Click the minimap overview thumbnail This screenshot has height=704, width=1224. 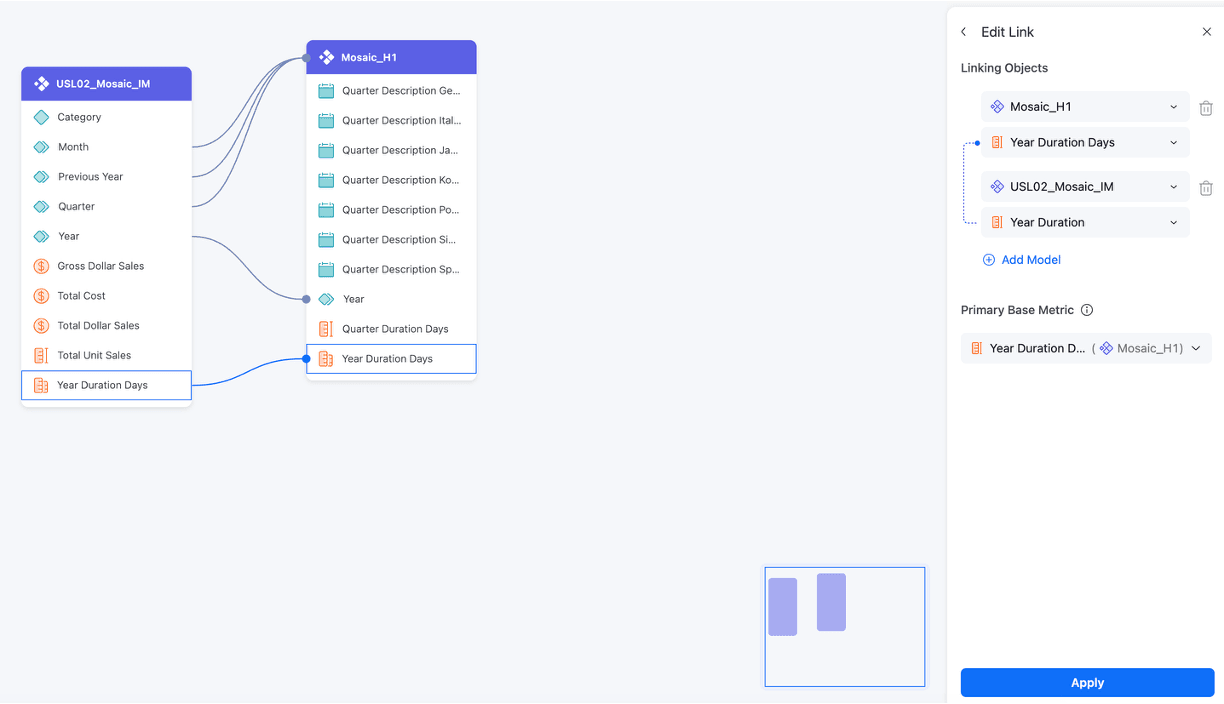tap(845, 627)
